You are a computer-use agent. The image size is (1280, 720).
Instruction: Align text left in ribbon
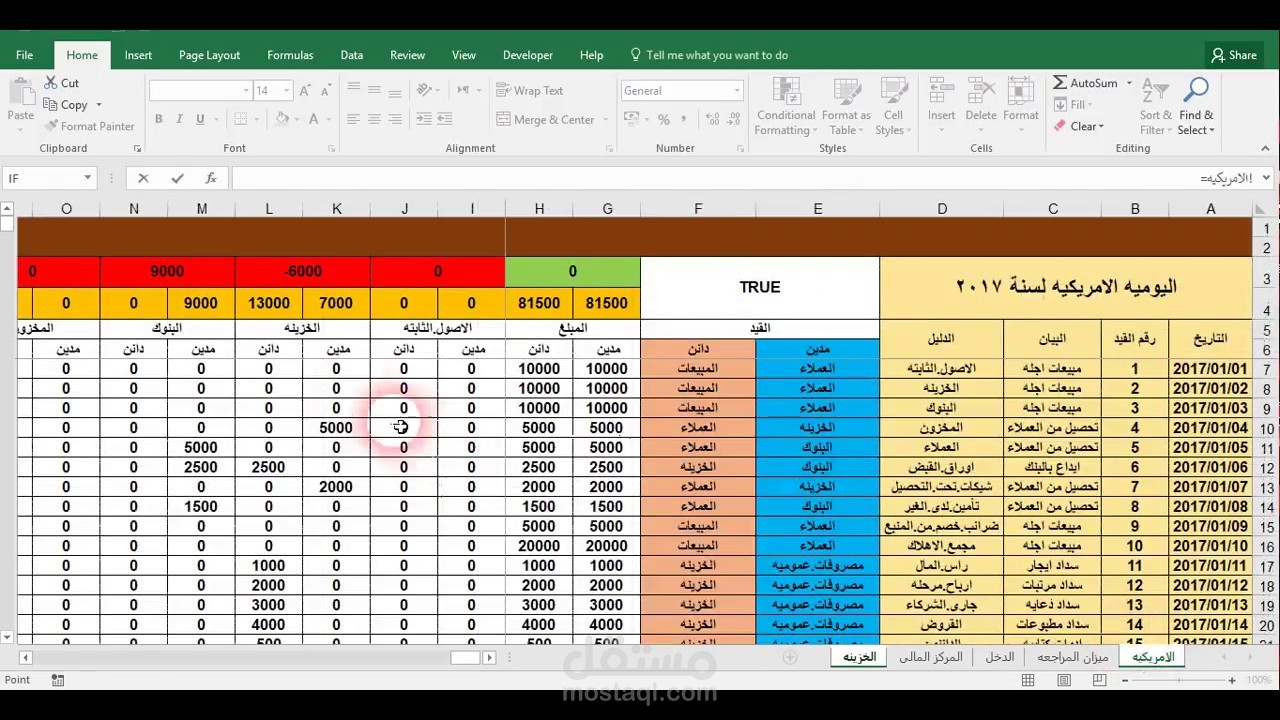(353, 119)
